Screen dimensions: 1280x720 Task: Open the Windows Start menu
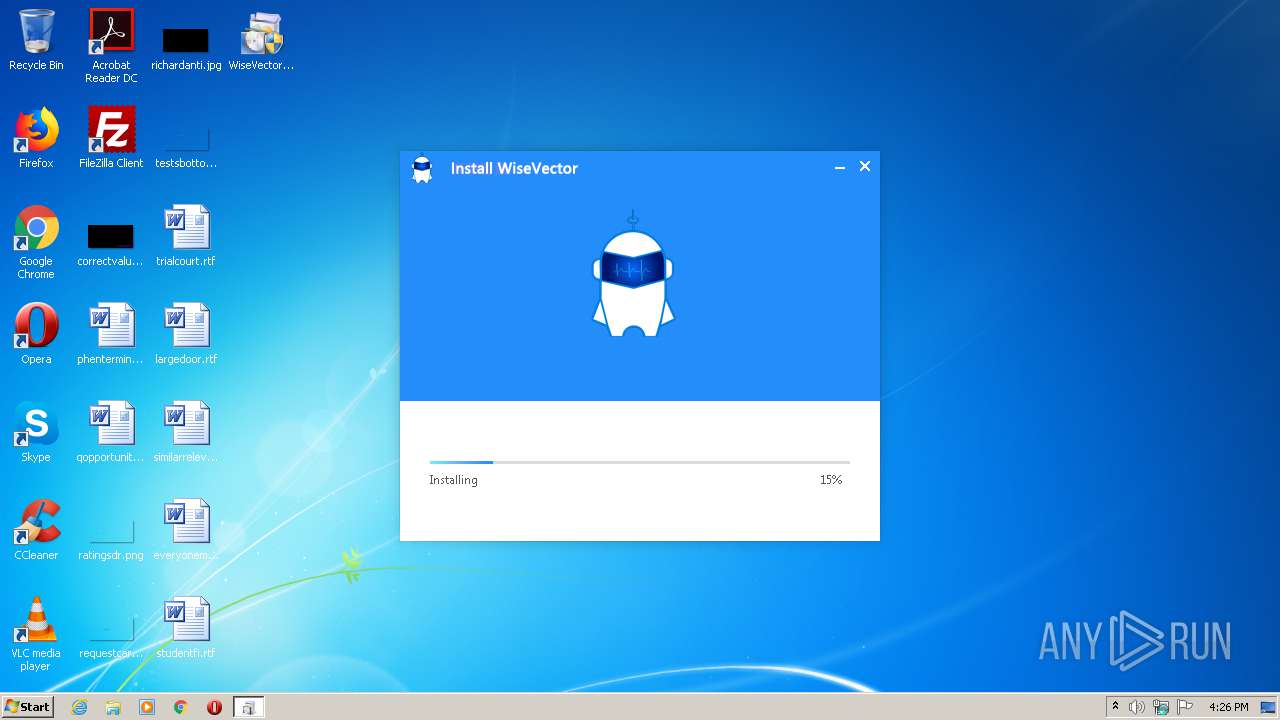click(27, 706)
